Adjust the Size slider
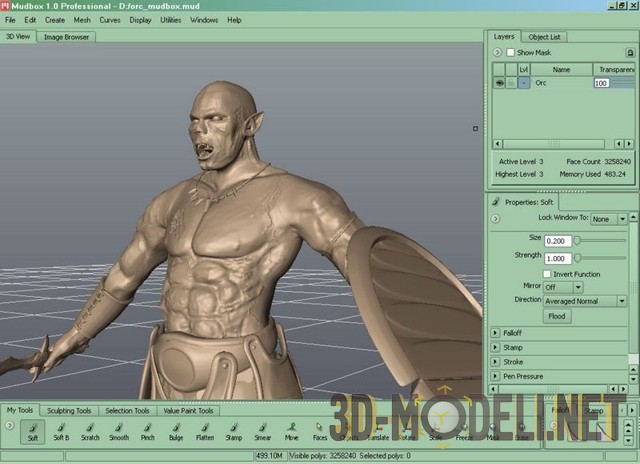 click(x=590, y=241)
